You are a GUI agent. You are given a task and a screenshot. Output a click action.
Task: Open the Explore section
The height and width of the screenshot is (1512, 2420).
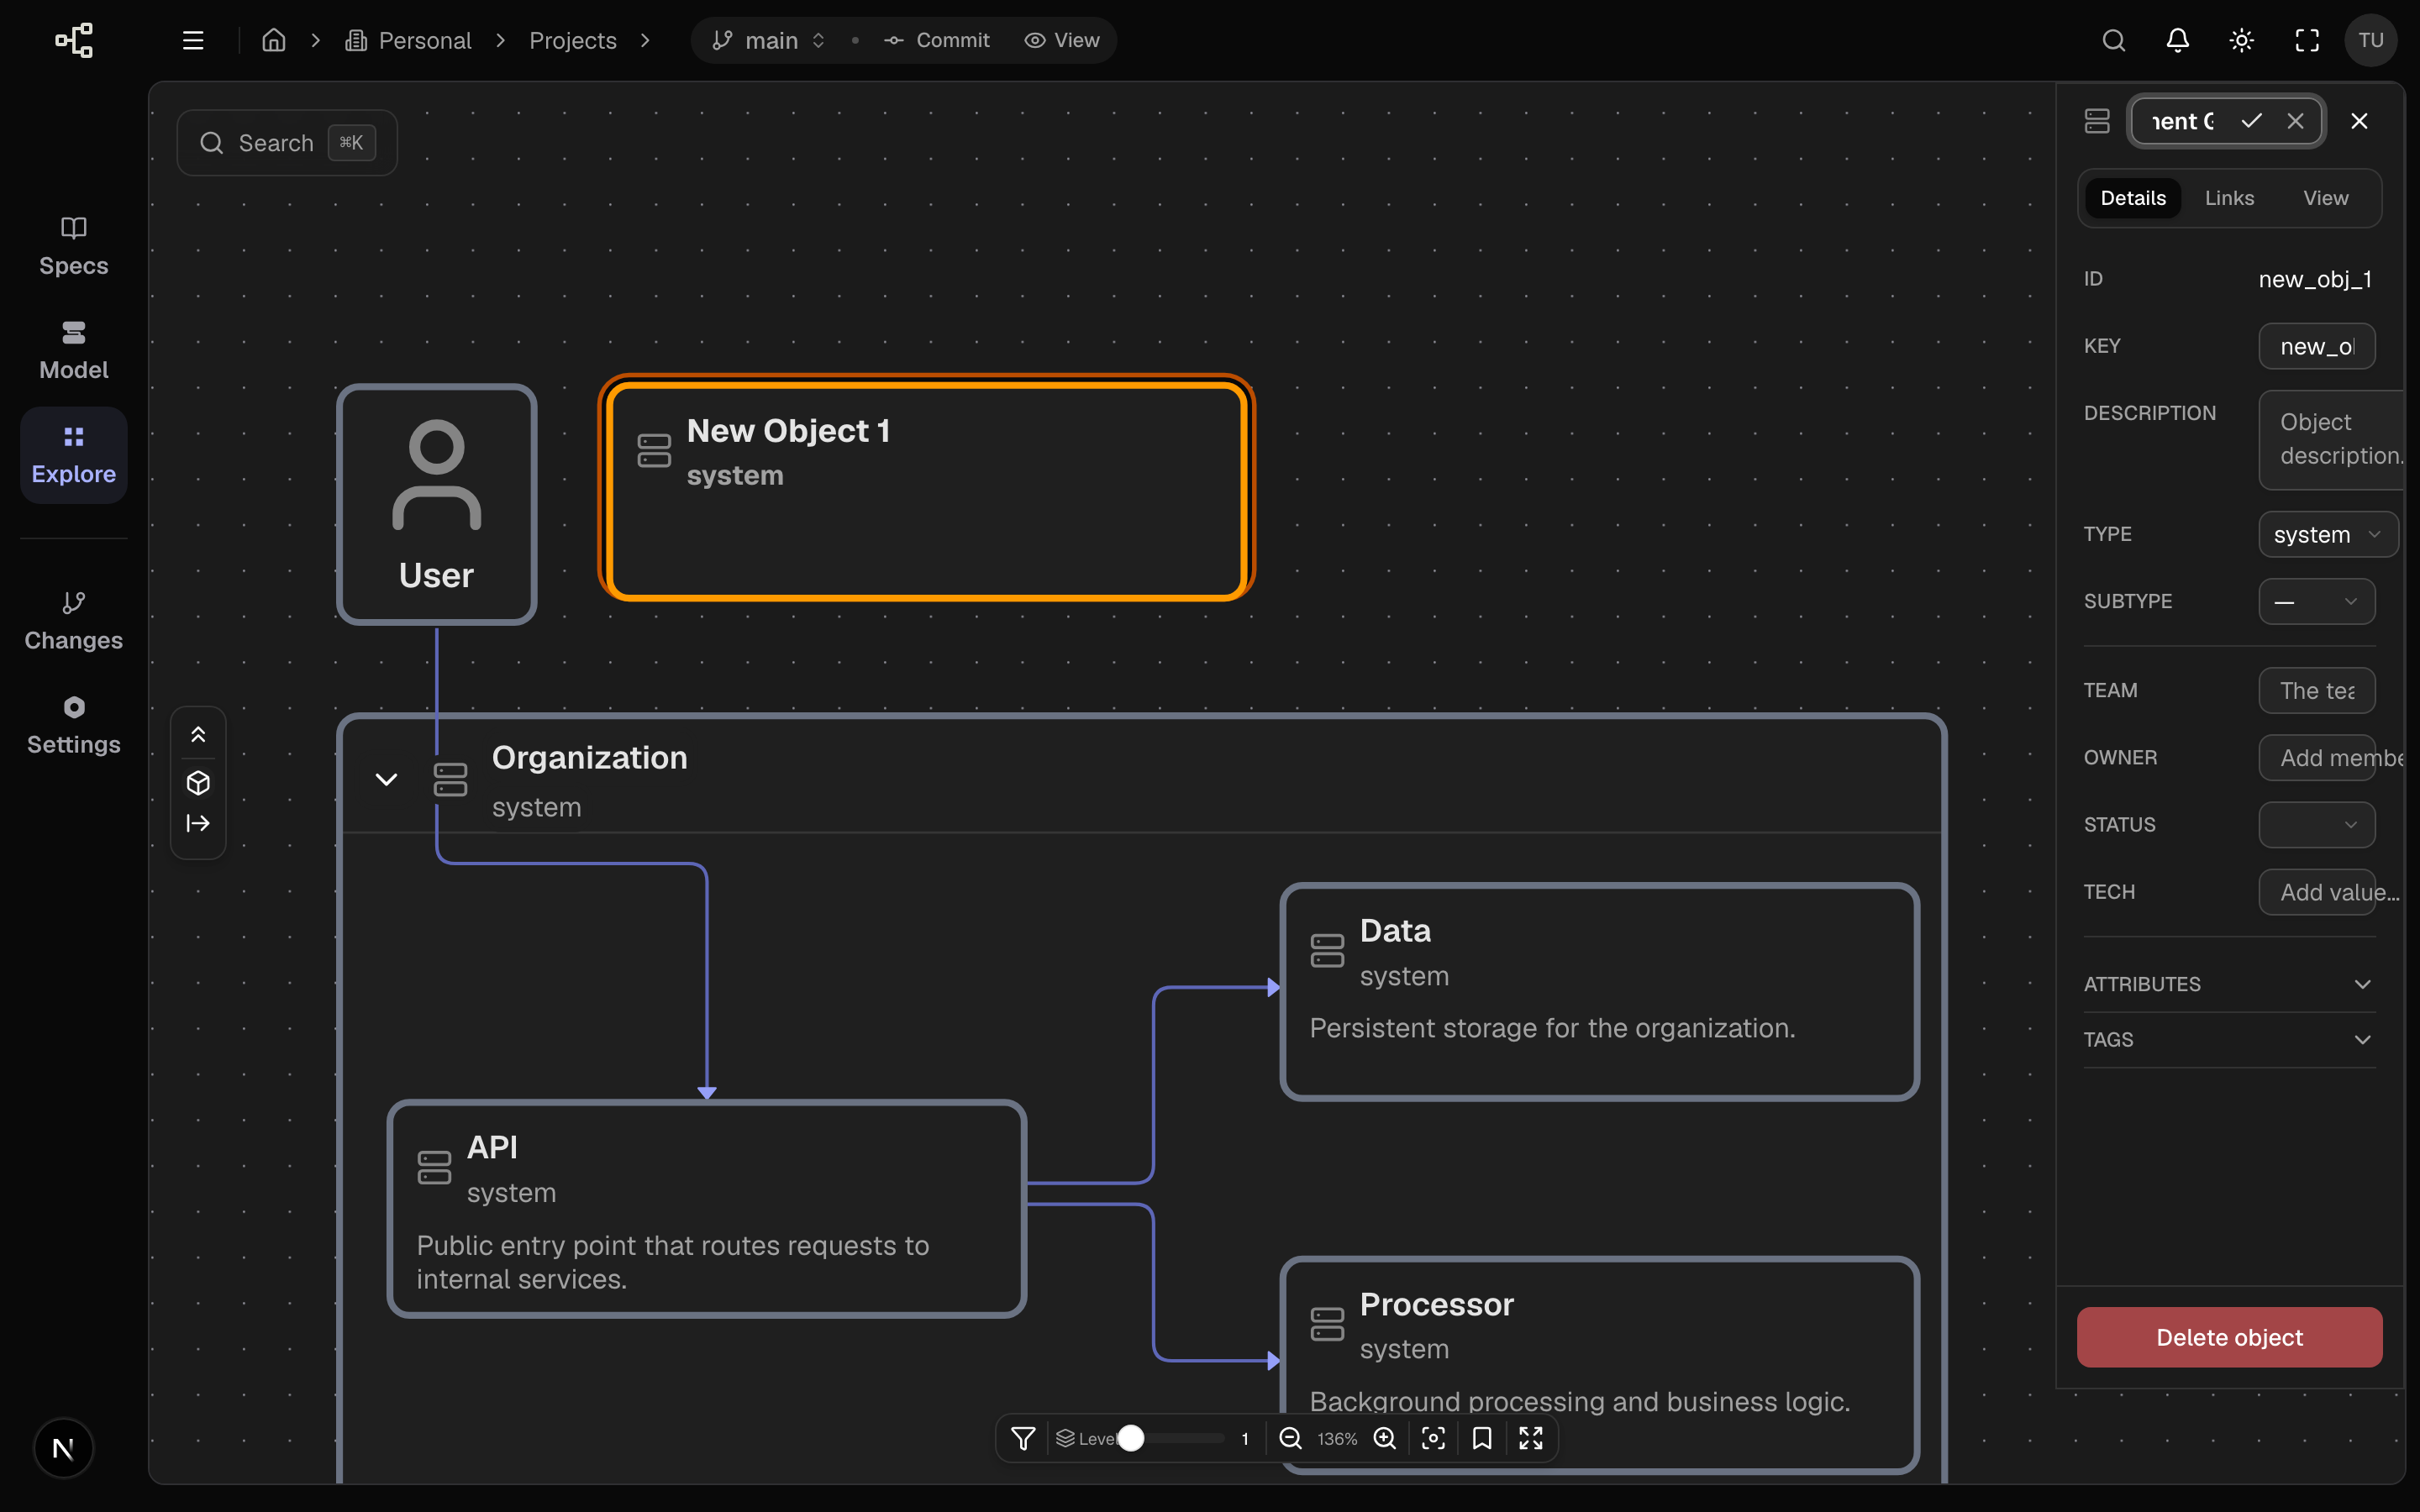[x=74, y=455]
